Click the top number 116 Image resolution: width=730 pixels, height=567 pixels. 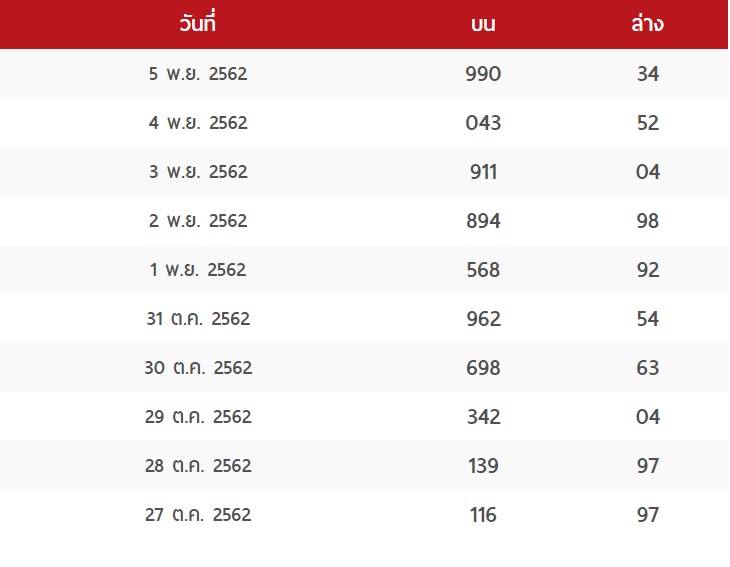pyautogui.click(x=483, y=514)
